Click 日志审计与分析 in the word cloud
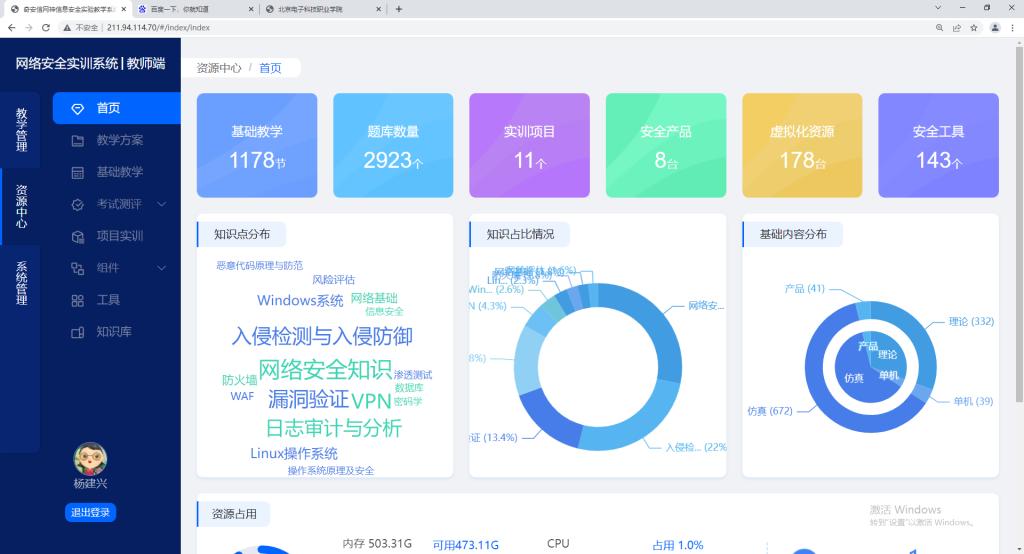1024x554 pixels. click(x=334, y=428)
